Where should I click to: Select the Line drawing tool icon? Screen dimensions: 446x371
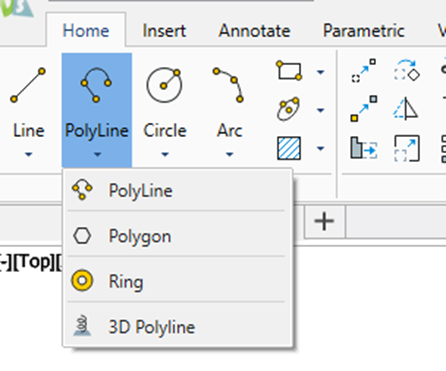click(x=28, y=85)
